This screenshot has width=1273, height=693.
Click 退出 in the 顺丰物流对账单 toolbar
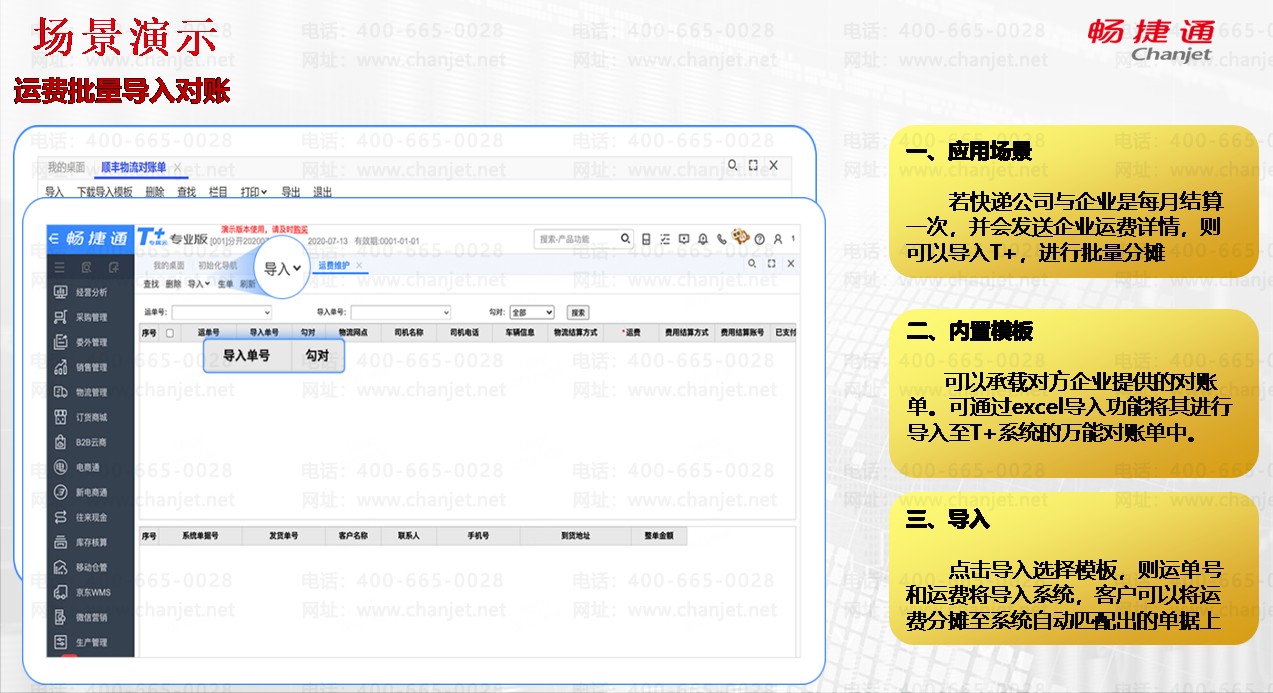[322, 192]
